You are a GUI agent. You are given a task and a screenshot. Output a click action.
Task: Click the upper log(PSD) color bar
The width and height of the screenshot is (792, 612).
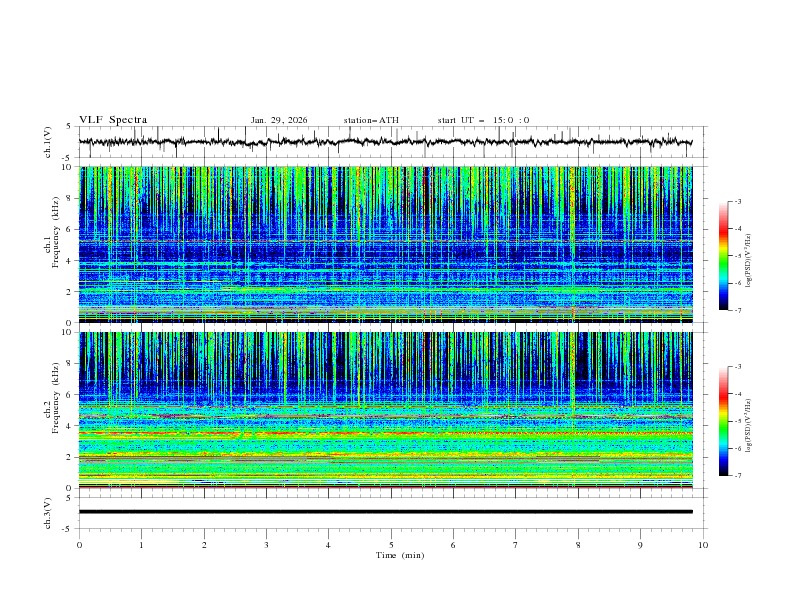723,256
